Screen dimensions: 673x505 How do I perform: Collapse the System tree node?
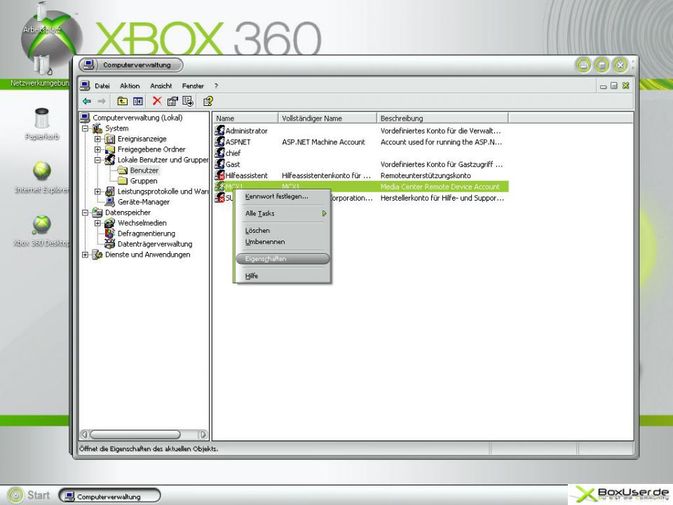tap(85, 128)
